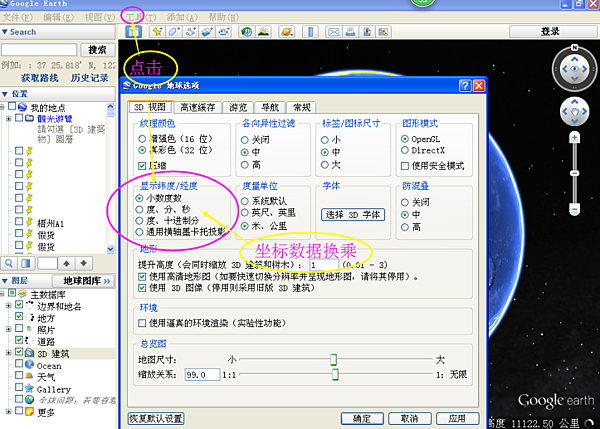Image resolution: width=600 pixels, height=429 pixels.
Task: Click the 搜索 button
Action: [x=98, y=50]
